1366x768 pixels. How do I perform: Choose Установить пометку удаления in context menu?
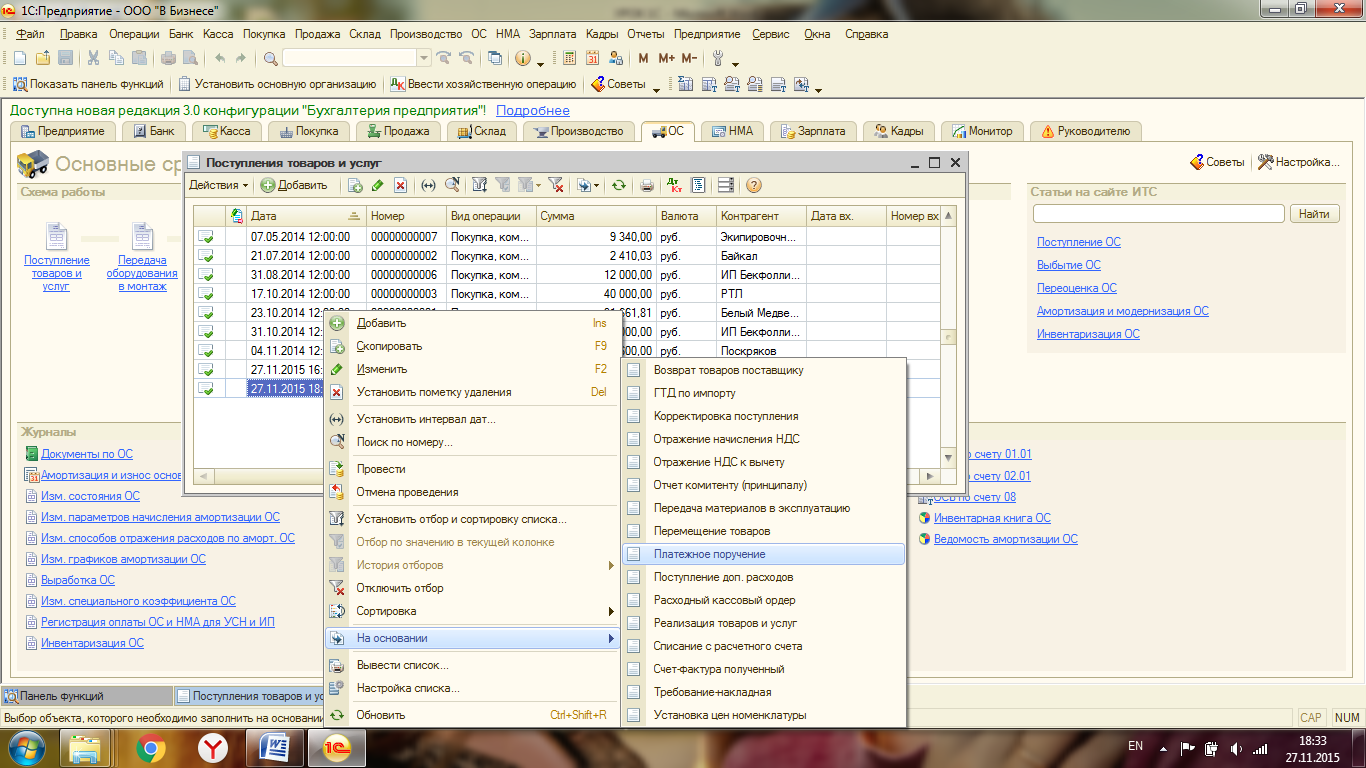tap(472, 392)
